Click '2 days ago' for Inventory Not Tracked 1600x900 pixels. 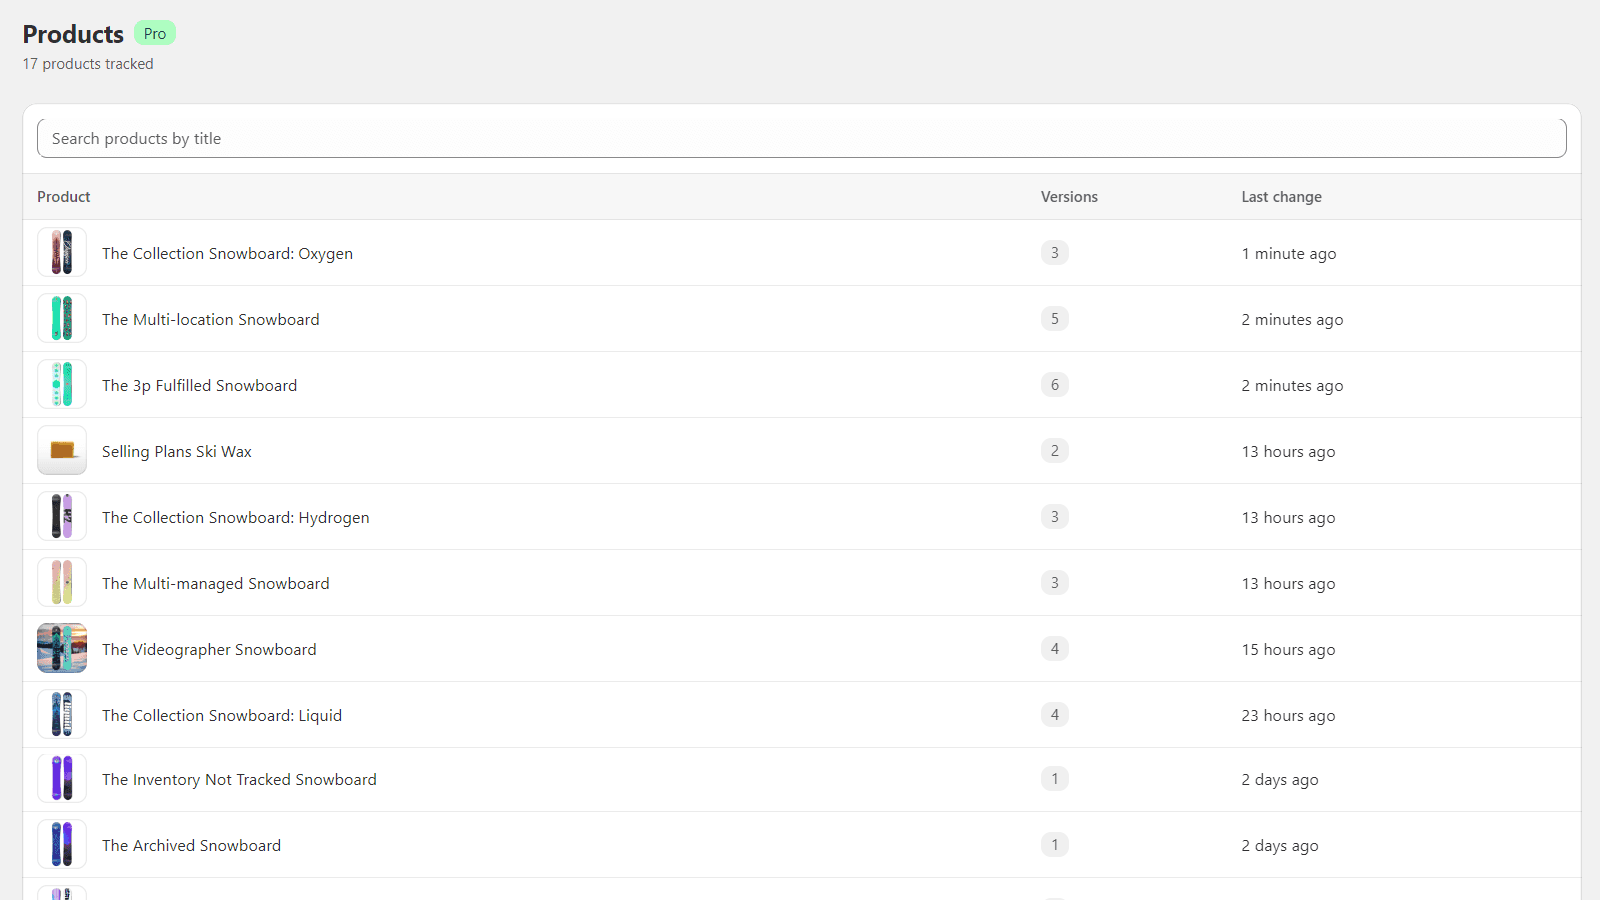(1280, 779)
